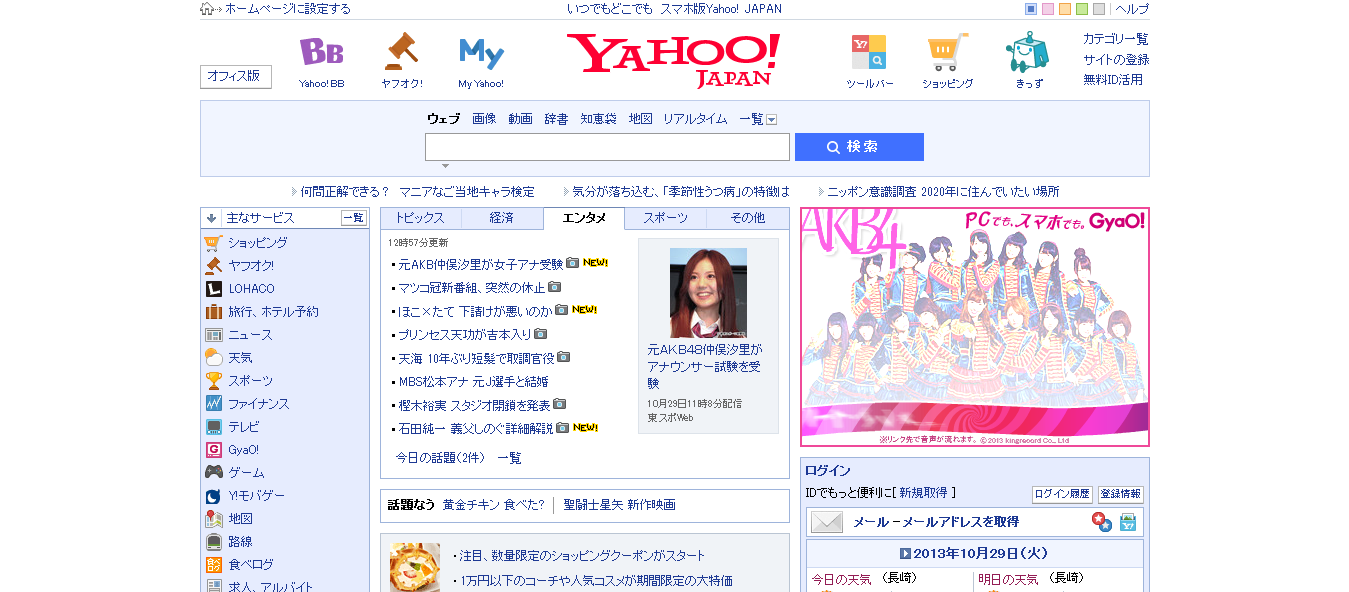1349x592 pixels.
Task: Click the 登録情報 button
Action: tap(1120, 494)
